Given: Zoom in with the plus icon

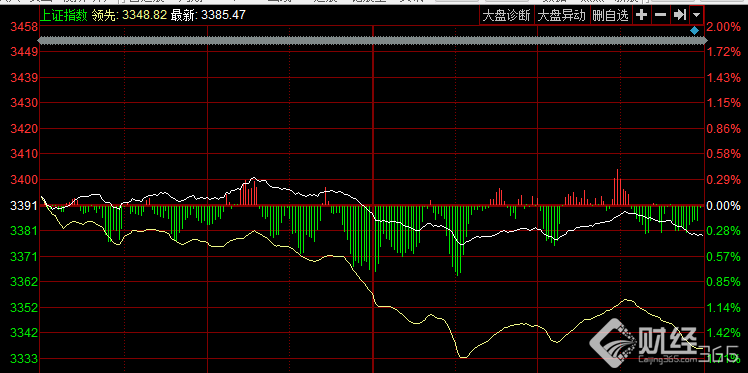Looking at the screenshot, I should [642, 15].
